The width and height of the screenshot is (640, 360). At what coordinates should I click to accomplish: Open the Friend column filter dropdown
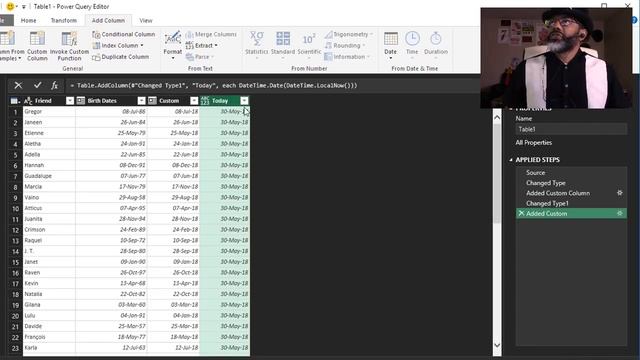pos(70,101)
